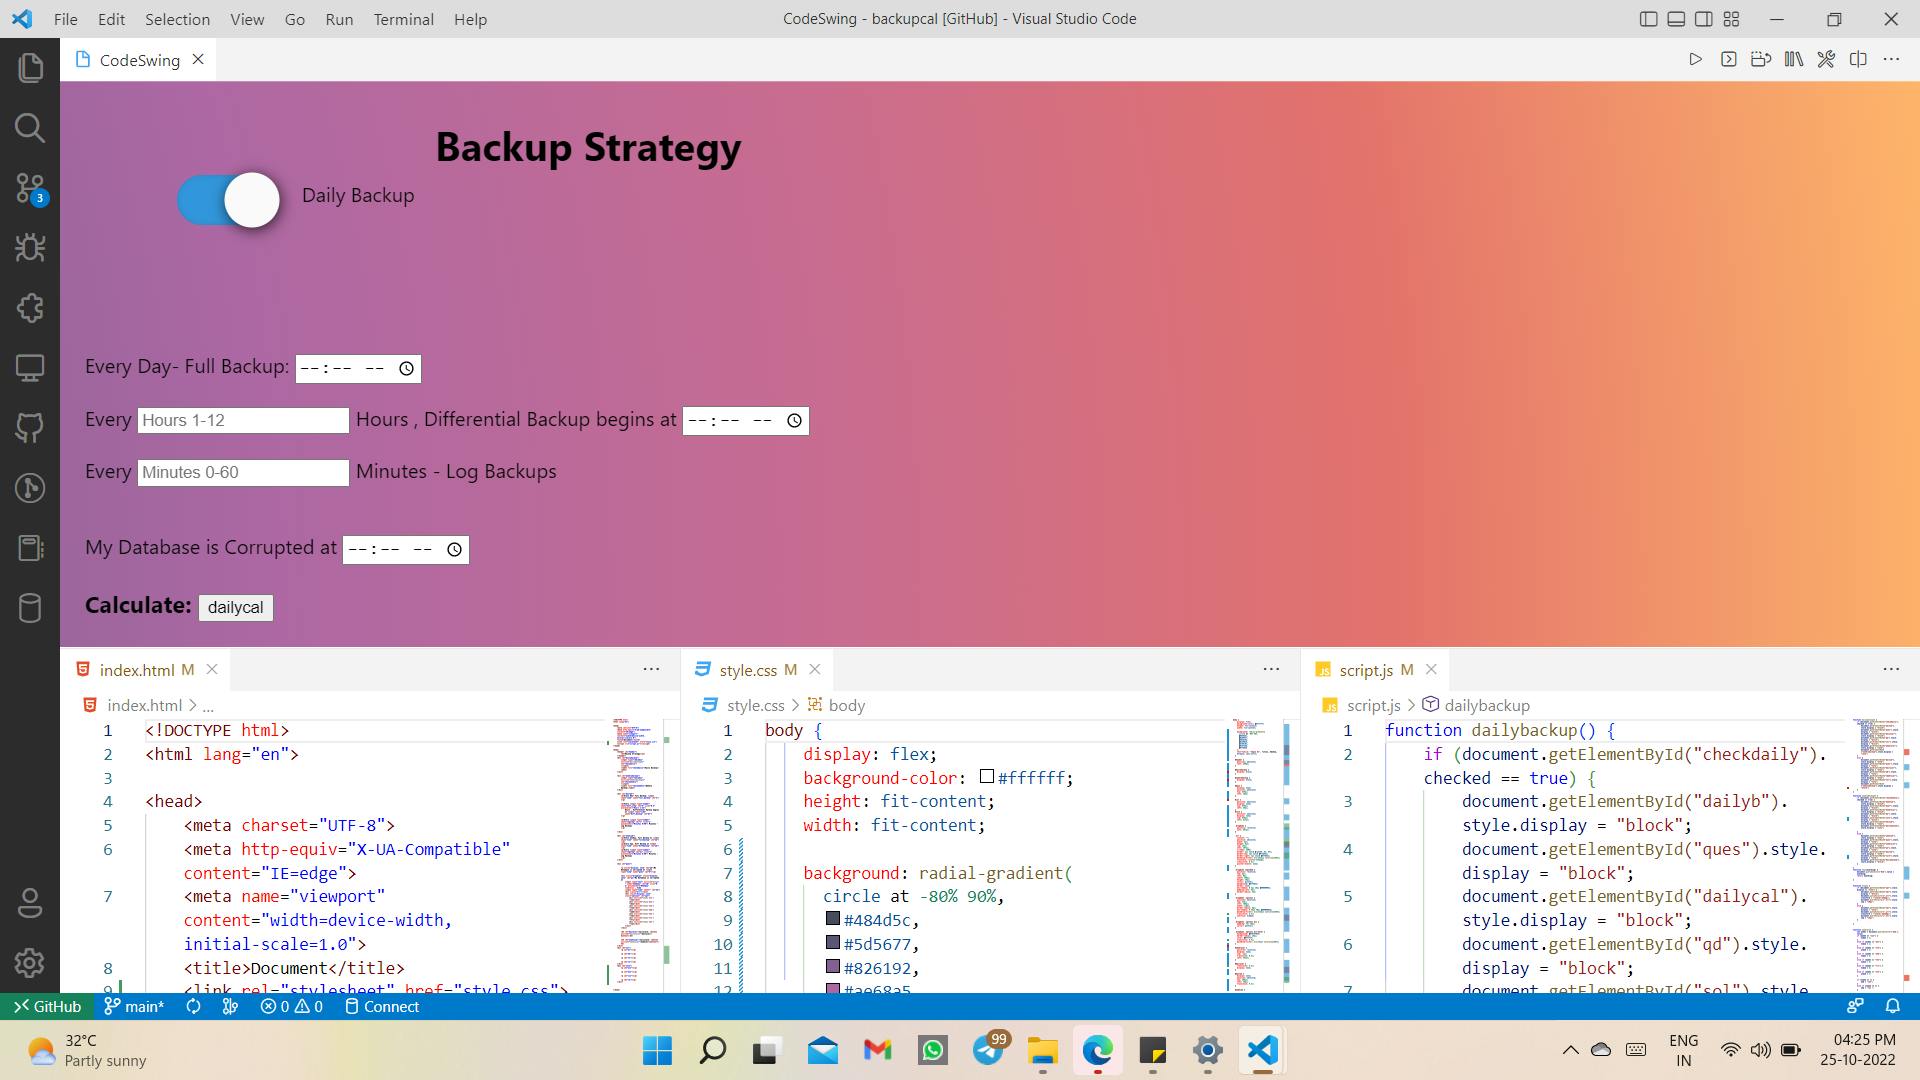Open the Extensions view
This screenshot has width=1920, height=1080.
click(30, 308)
